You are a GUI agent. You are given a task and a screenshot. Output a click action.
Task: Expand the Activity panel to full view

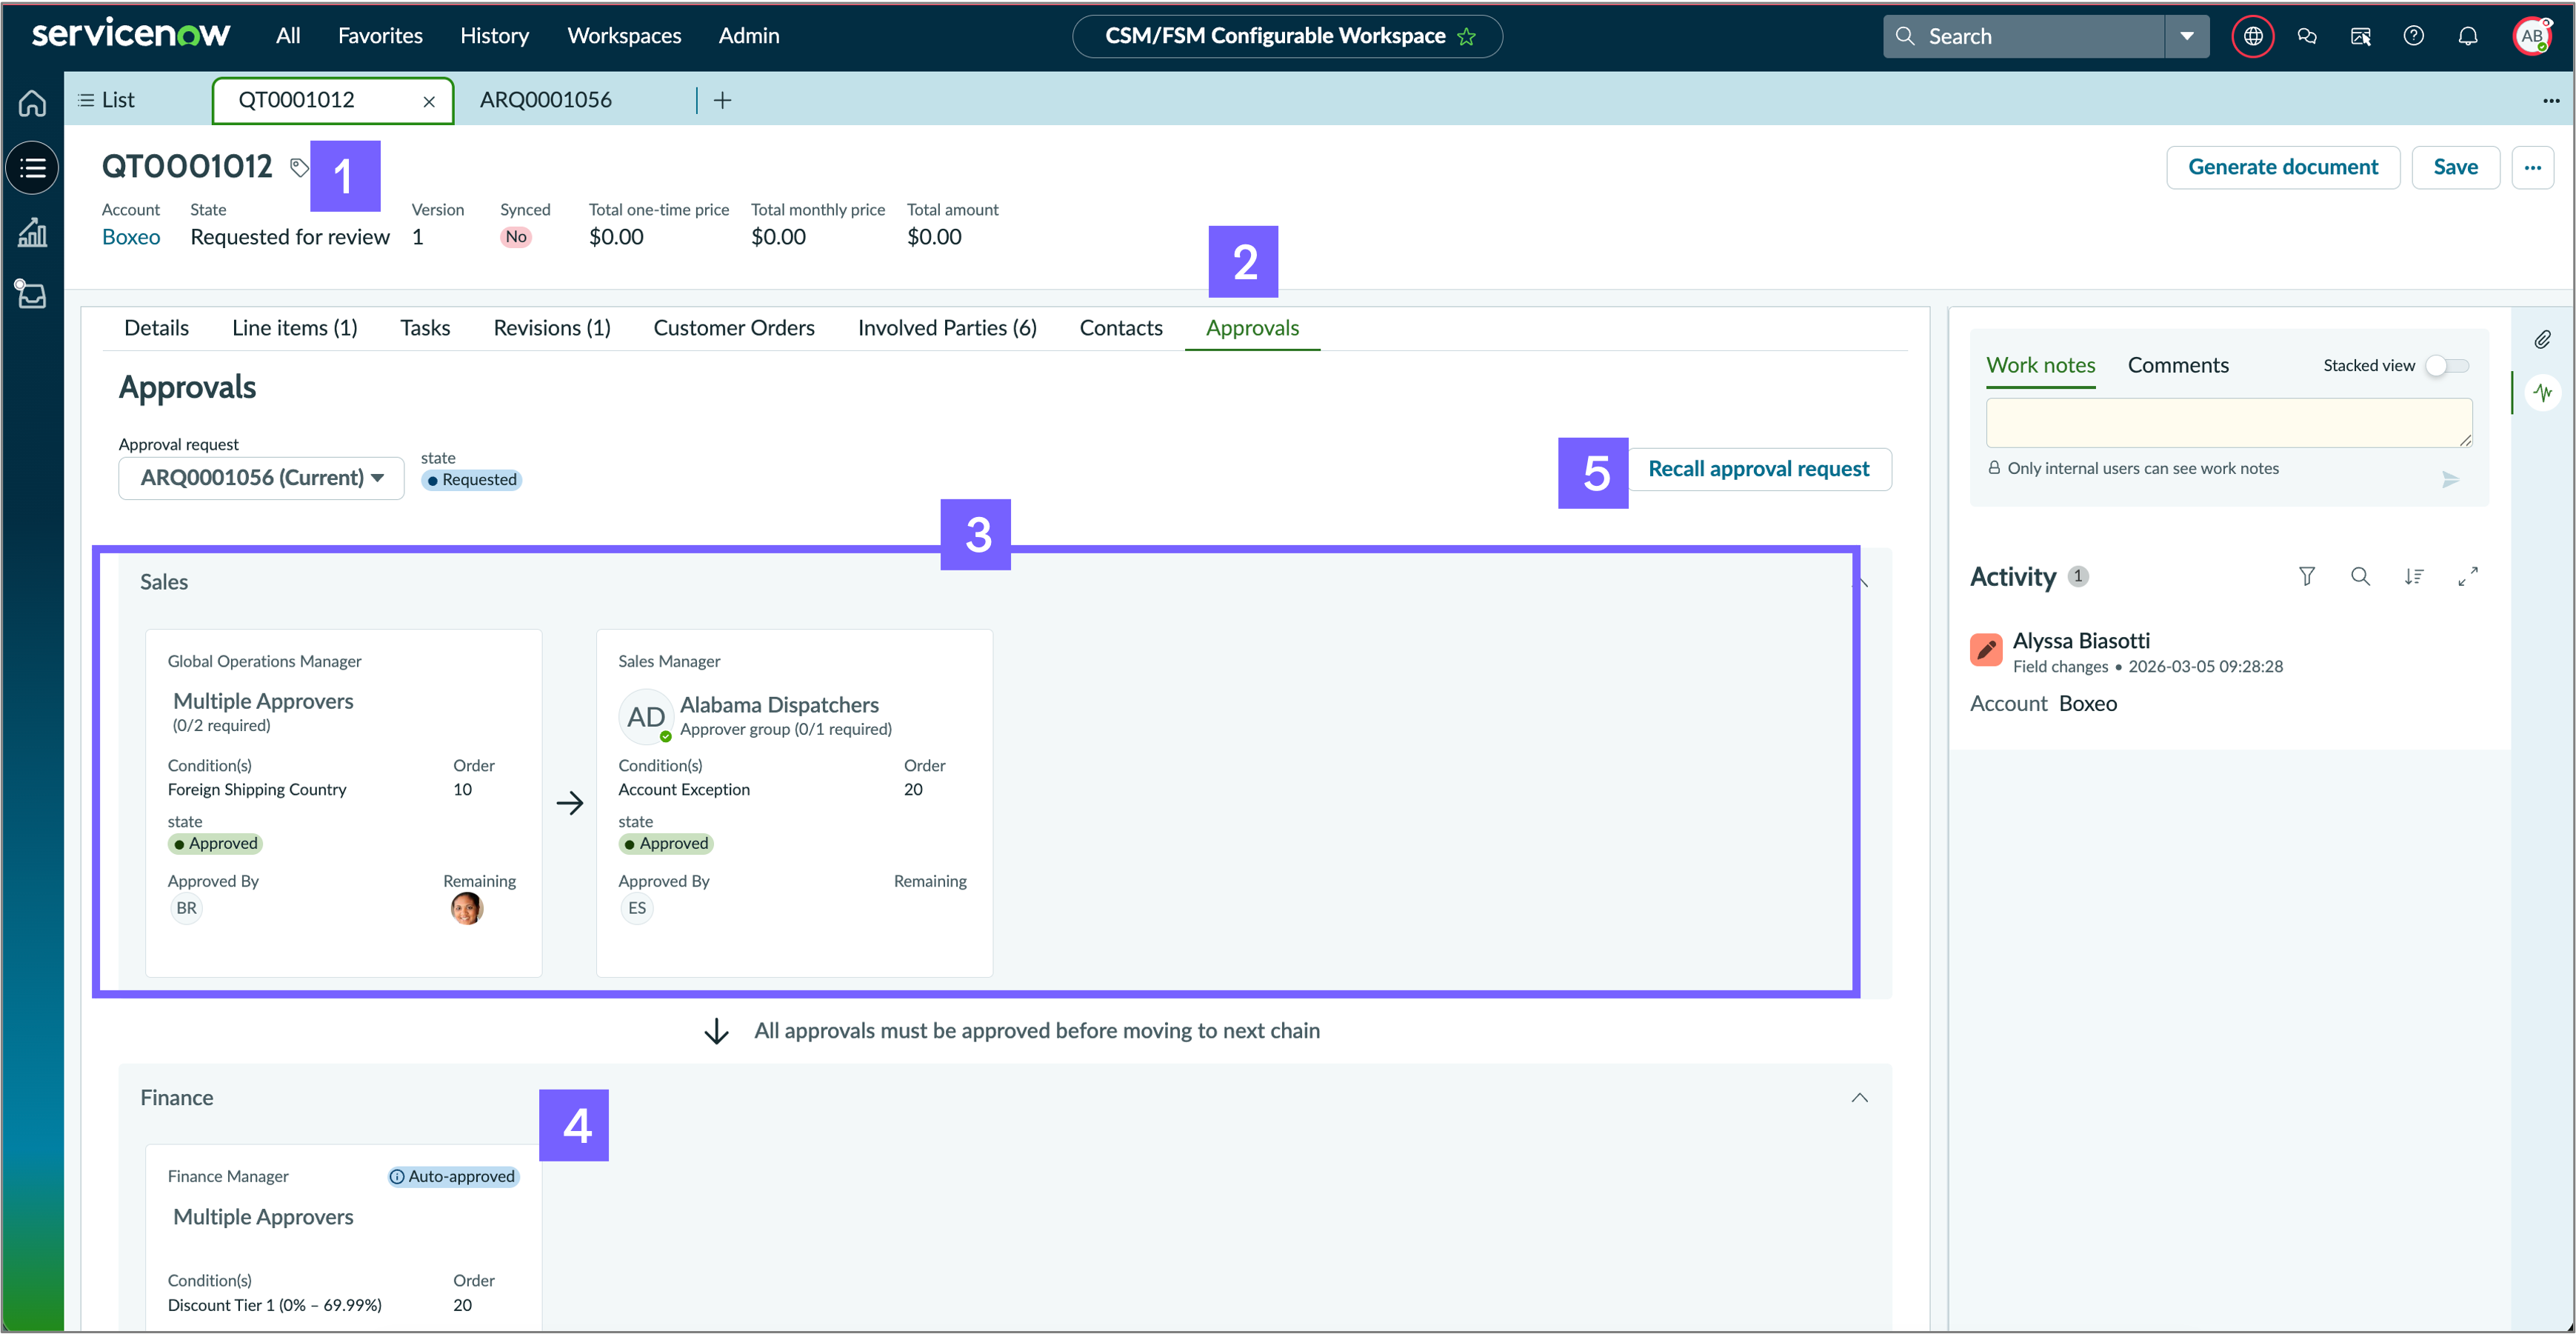2468,577
